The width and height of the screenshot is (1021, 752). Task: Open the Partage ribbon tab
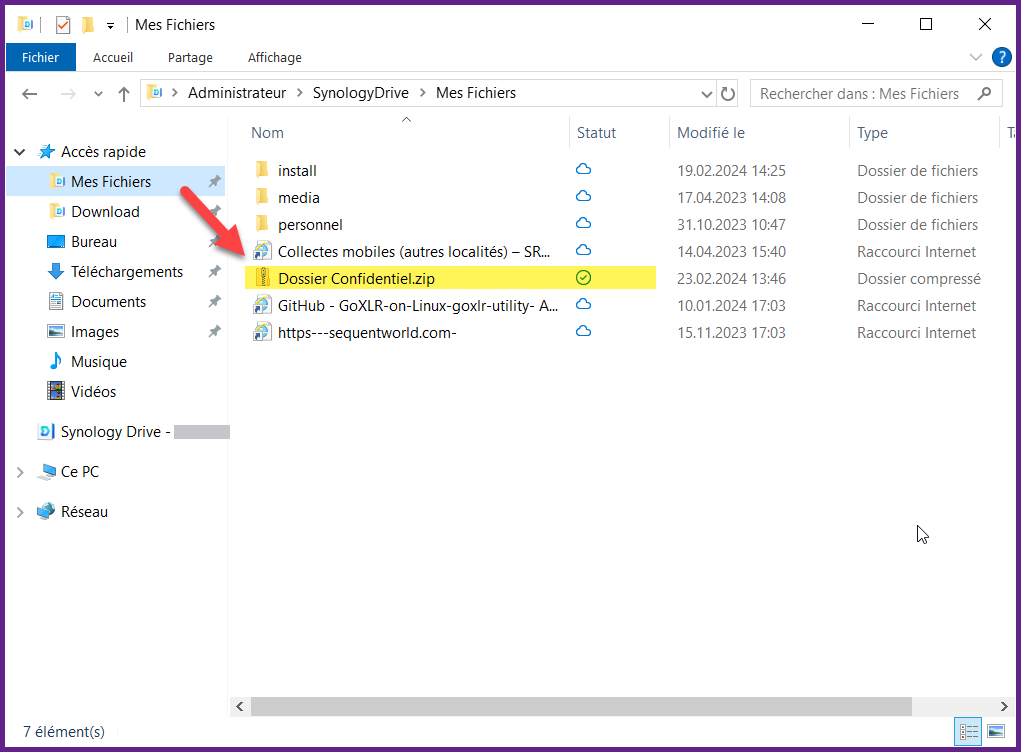tap(190, 58)
